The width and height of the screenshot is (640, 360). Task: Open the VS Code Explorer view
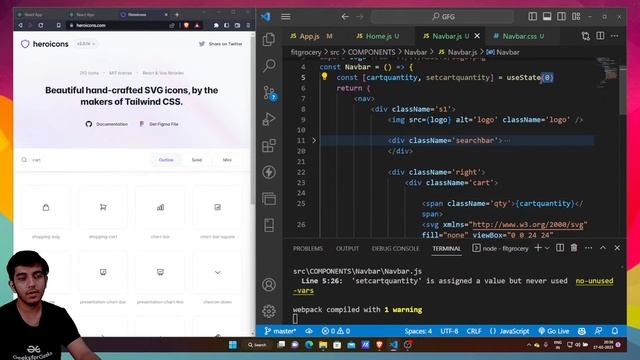coord(269,40)
